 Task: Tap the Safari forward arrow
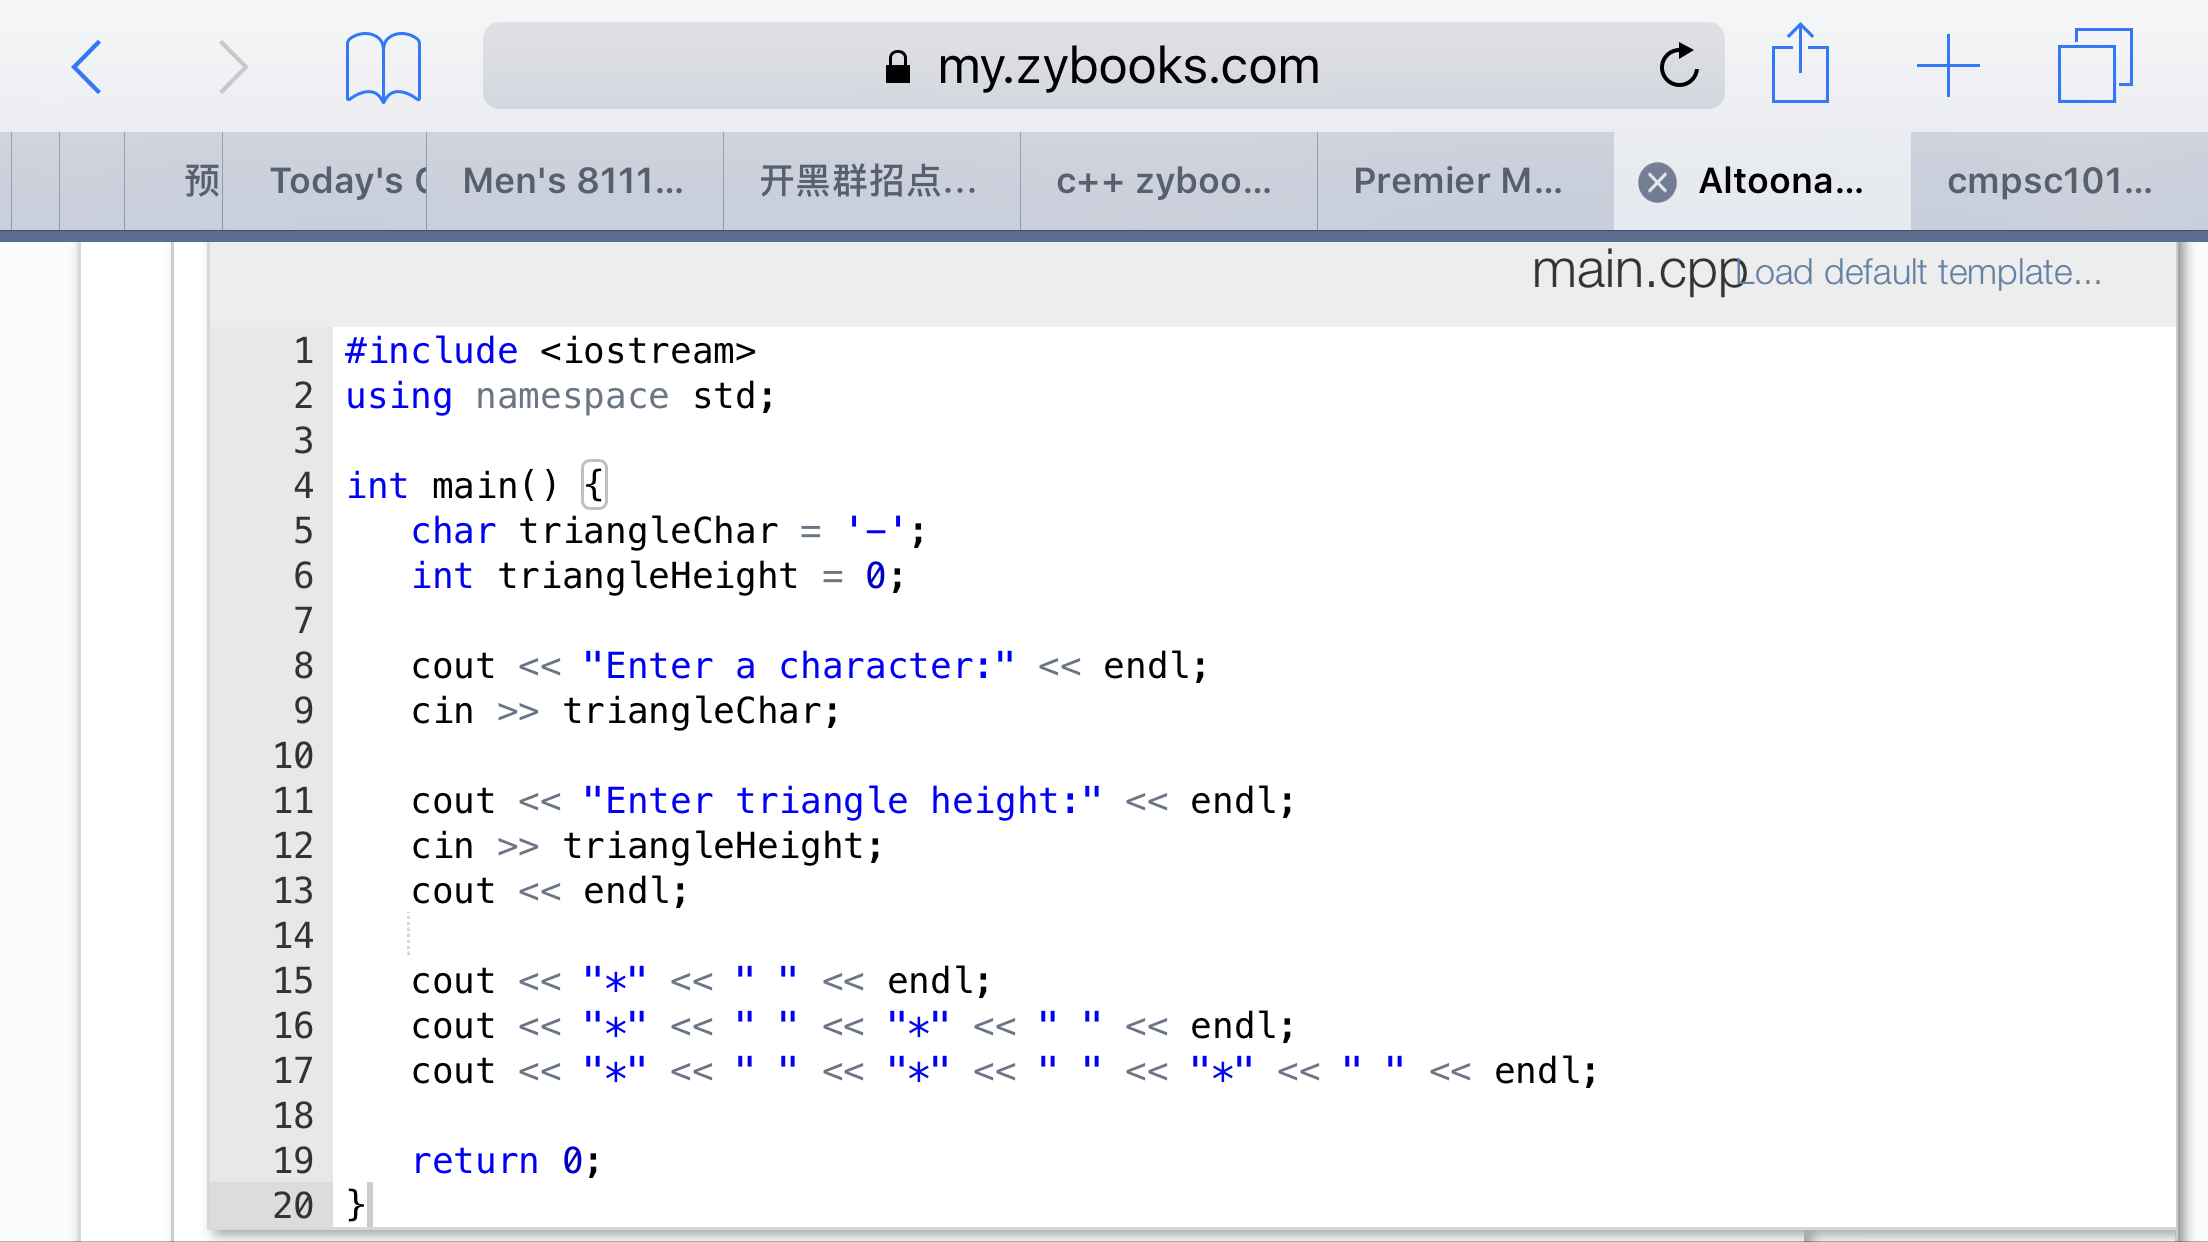pyautogui.click(x=232, y=67)
